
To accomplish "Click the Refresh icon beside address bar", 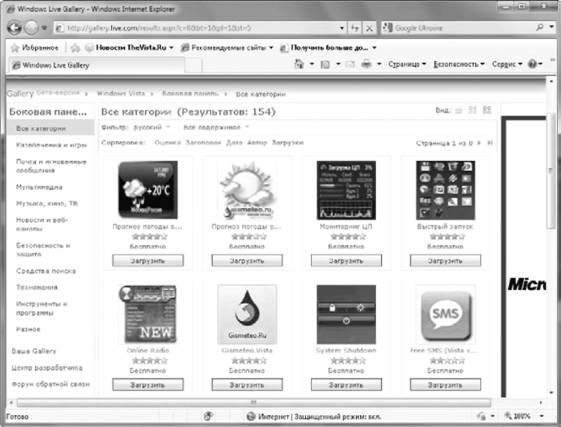I will click(355, 28).
